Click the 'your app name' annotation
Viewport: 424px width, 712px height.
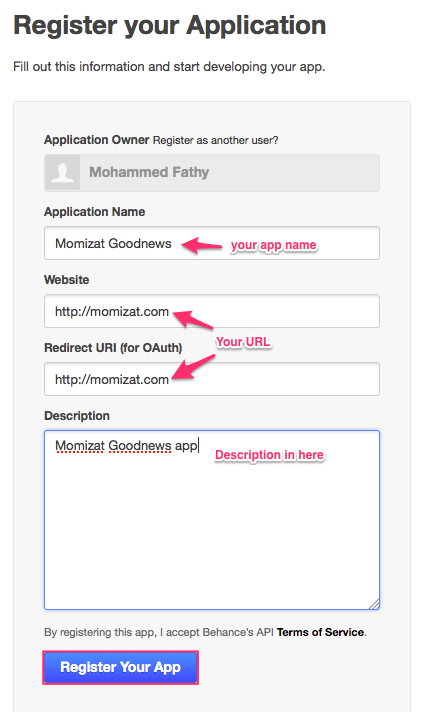(x=273, y=245)
